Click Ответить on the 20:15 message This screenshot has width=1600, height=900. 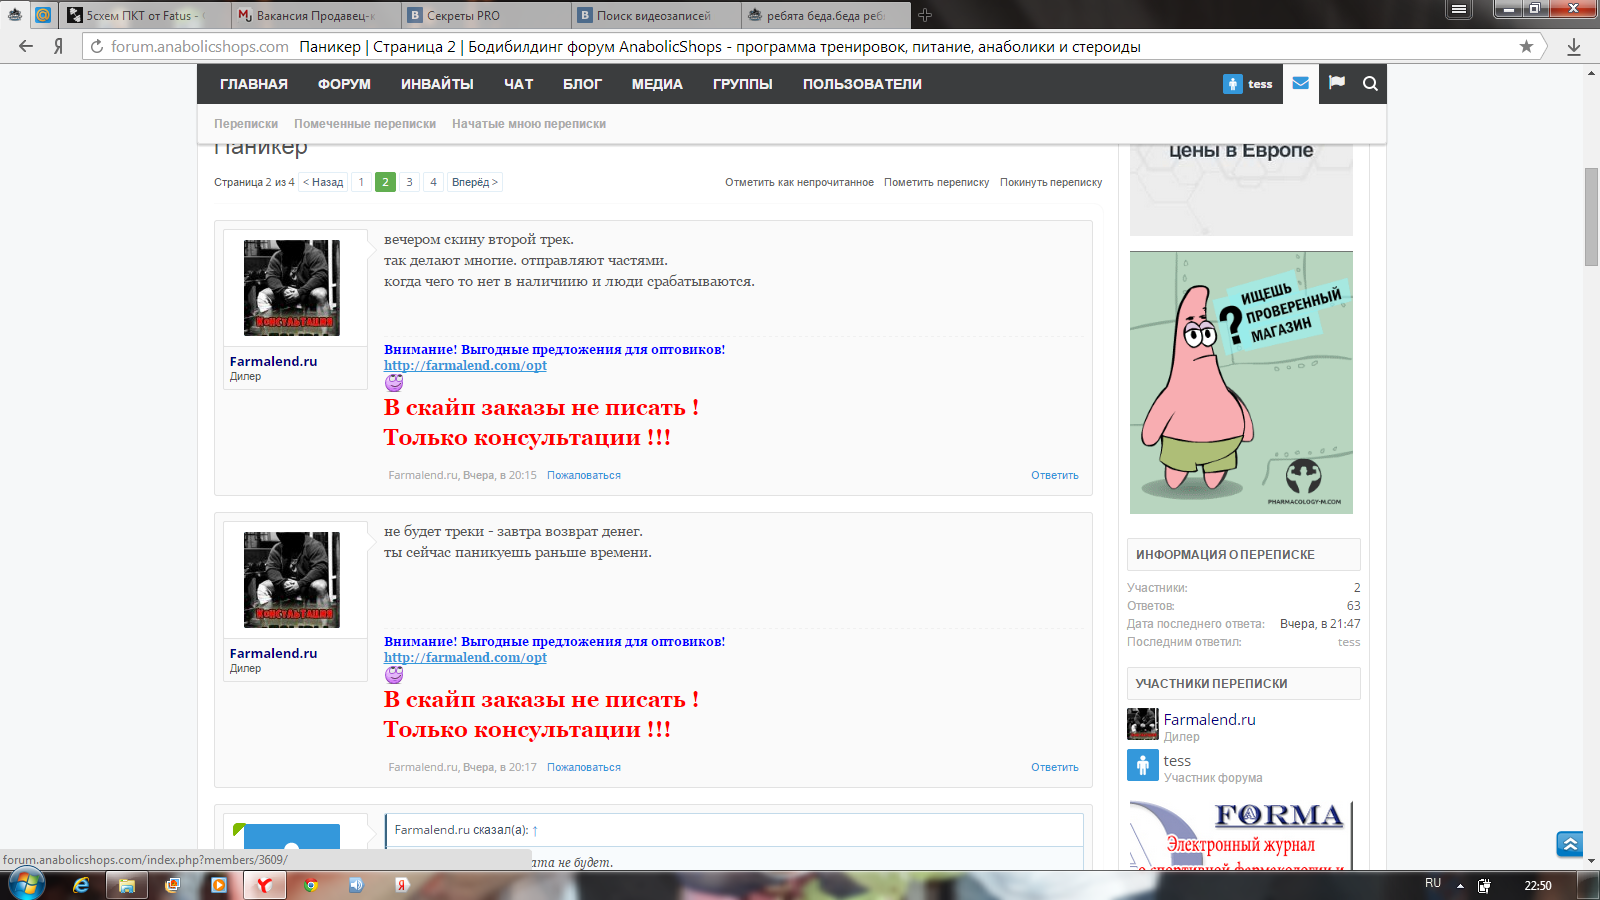1054,476
